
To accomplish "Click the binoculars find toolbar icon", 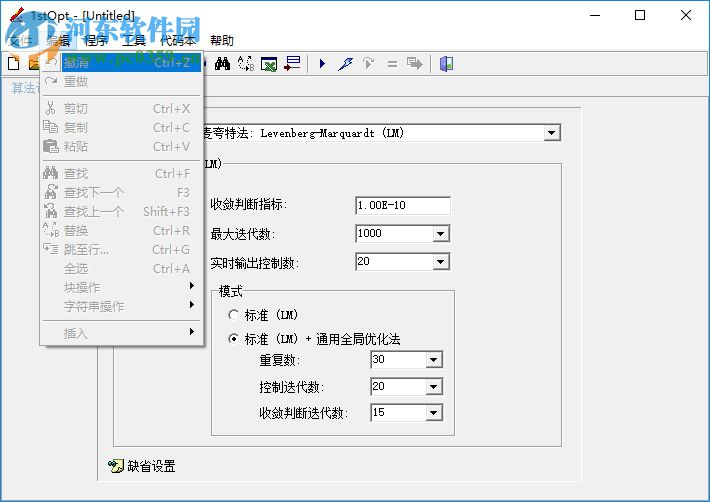I will pos(222,63).
